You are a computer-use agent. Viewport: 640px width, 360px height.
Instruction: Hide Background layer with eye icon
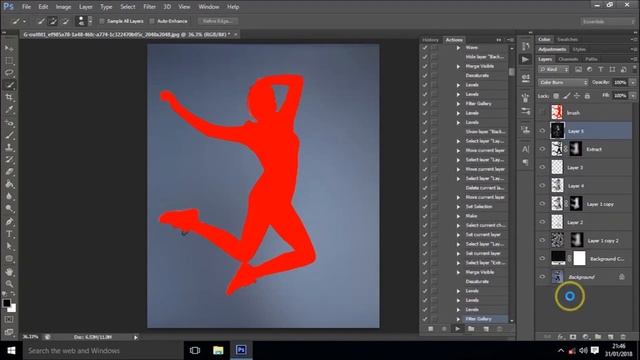click(x=542, y=277)
